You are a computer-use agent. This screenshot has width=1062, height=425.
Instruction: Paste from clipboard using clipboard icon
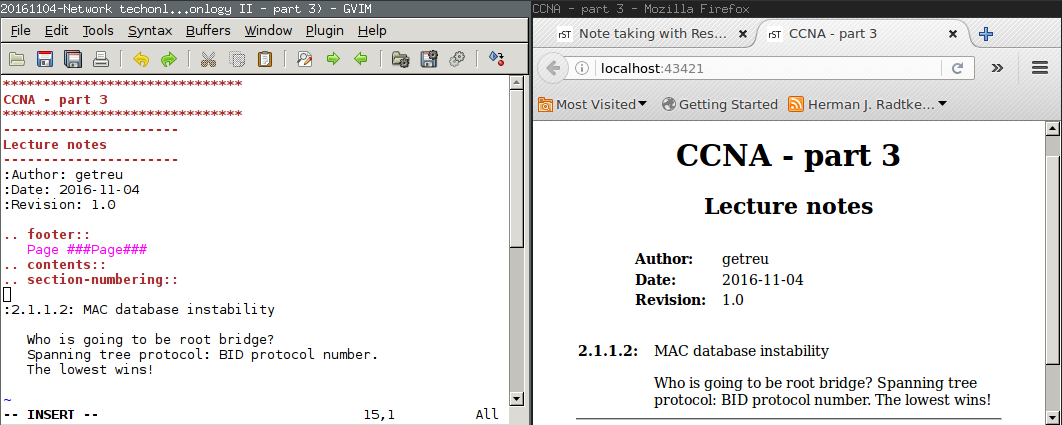pos(264,59)
